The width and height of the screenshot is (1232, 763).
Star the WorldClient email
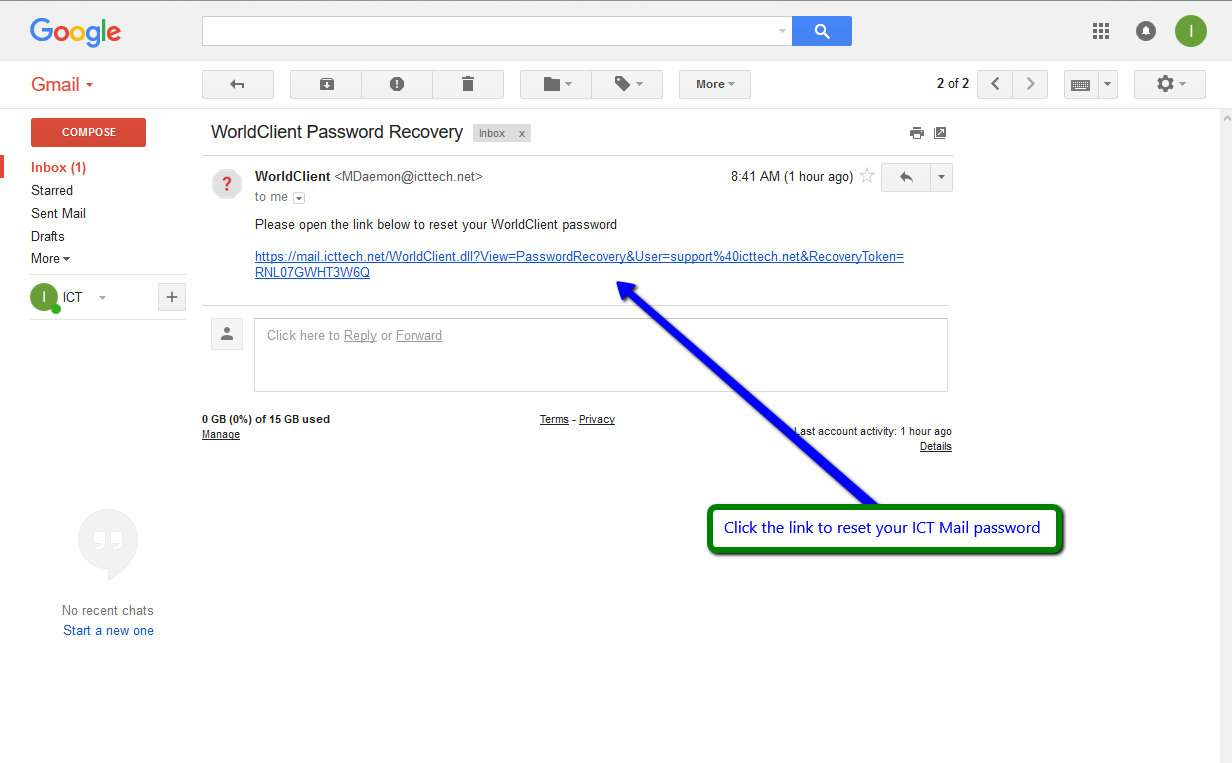(x=867, y=177)
